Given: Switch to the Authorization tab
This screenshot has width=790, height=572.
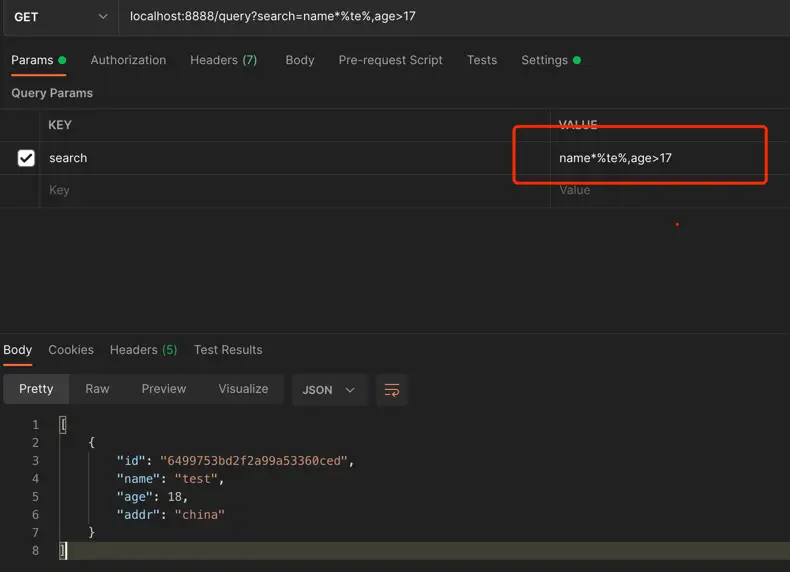Looking at the screenshot, I should (128, 60).
